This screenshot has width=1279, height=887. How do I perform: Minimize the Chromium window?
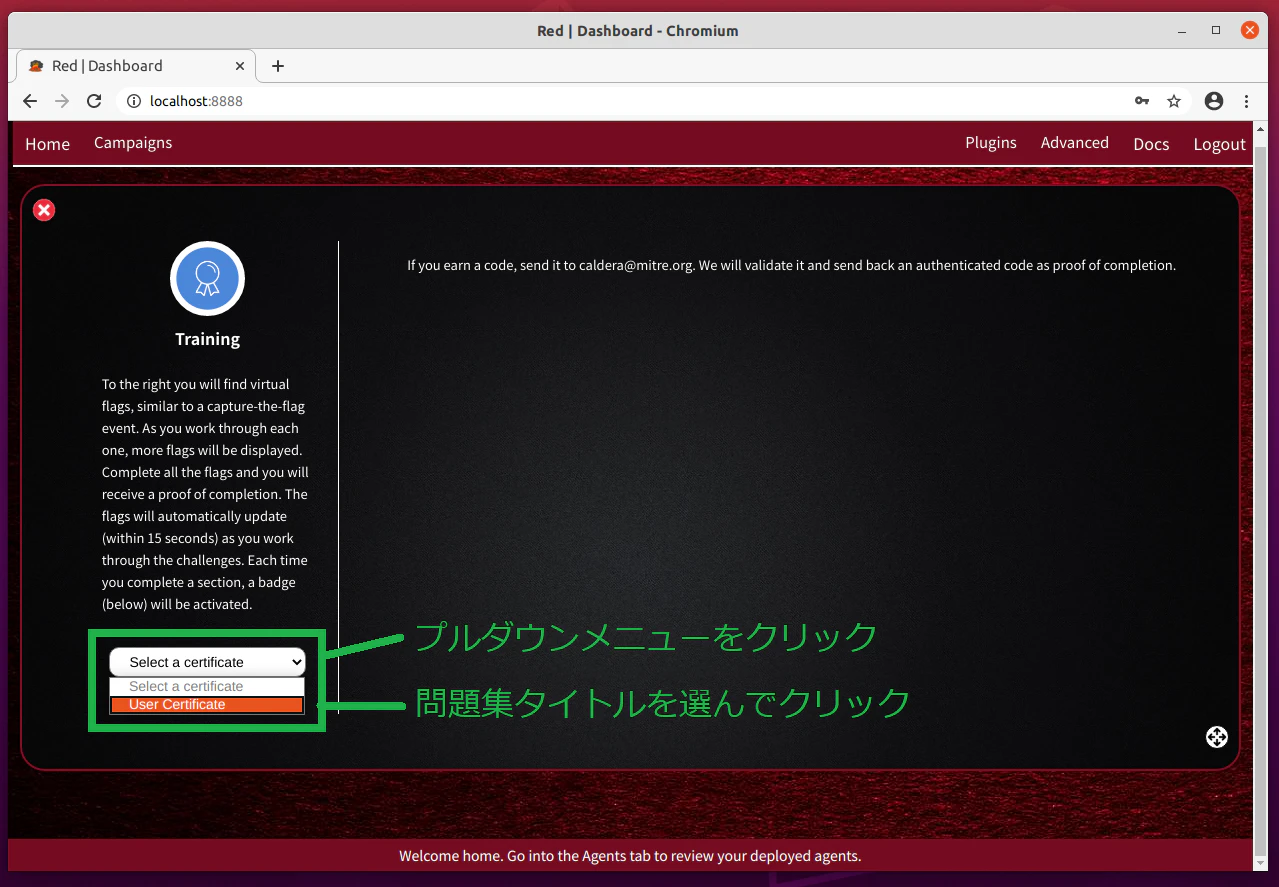coord(1182,30)
